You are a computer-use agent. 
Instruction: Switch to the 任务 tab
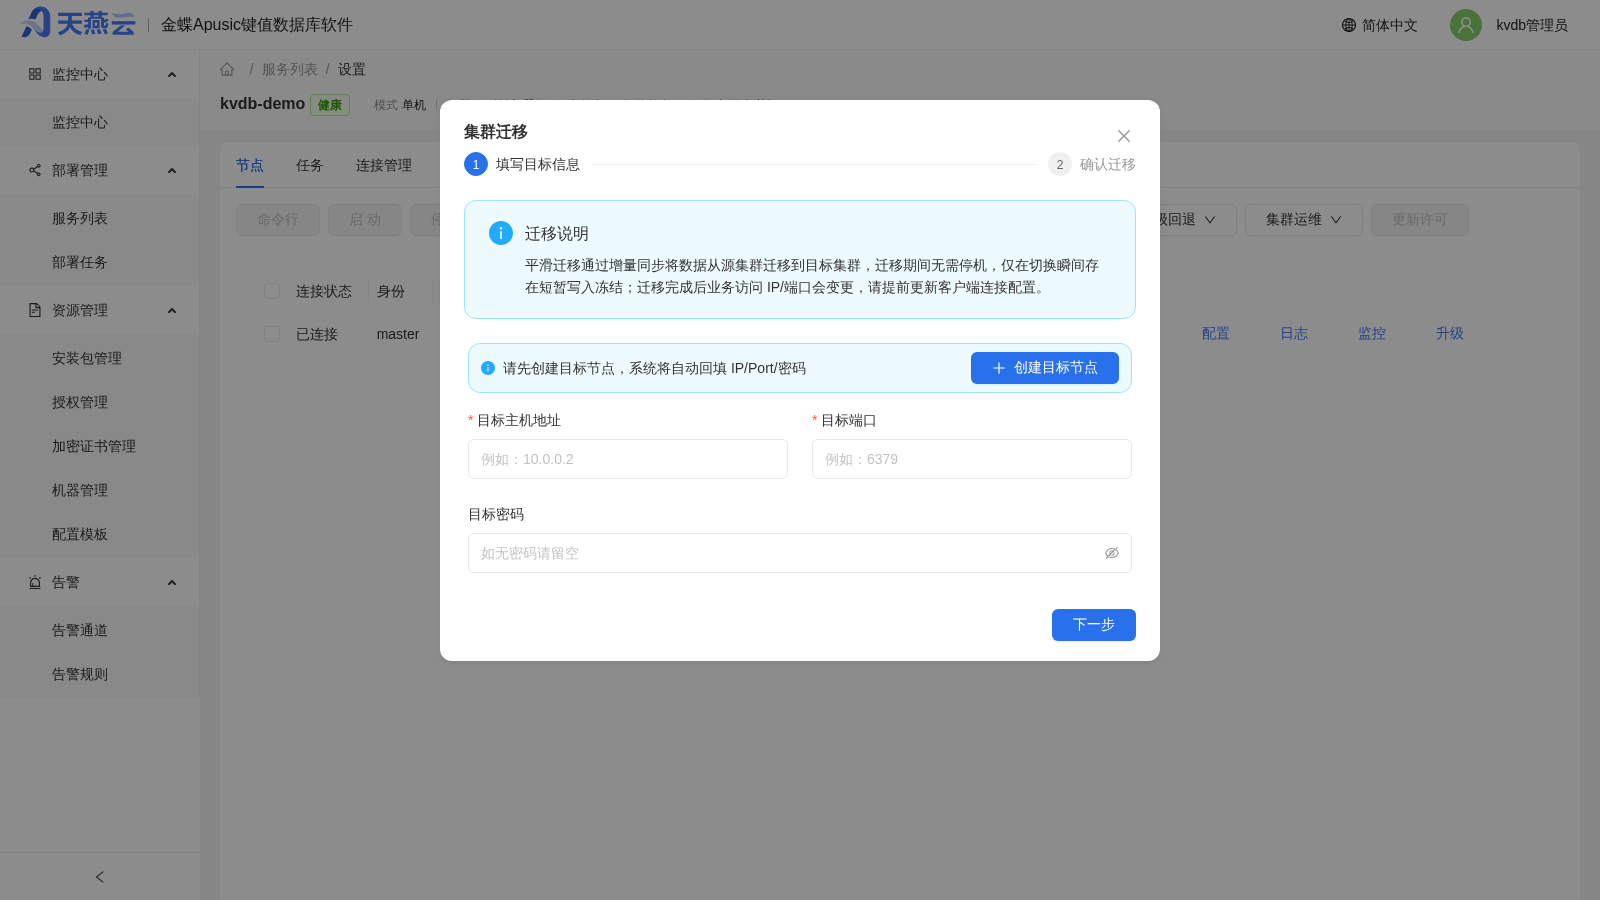click(x=310, y=165)
